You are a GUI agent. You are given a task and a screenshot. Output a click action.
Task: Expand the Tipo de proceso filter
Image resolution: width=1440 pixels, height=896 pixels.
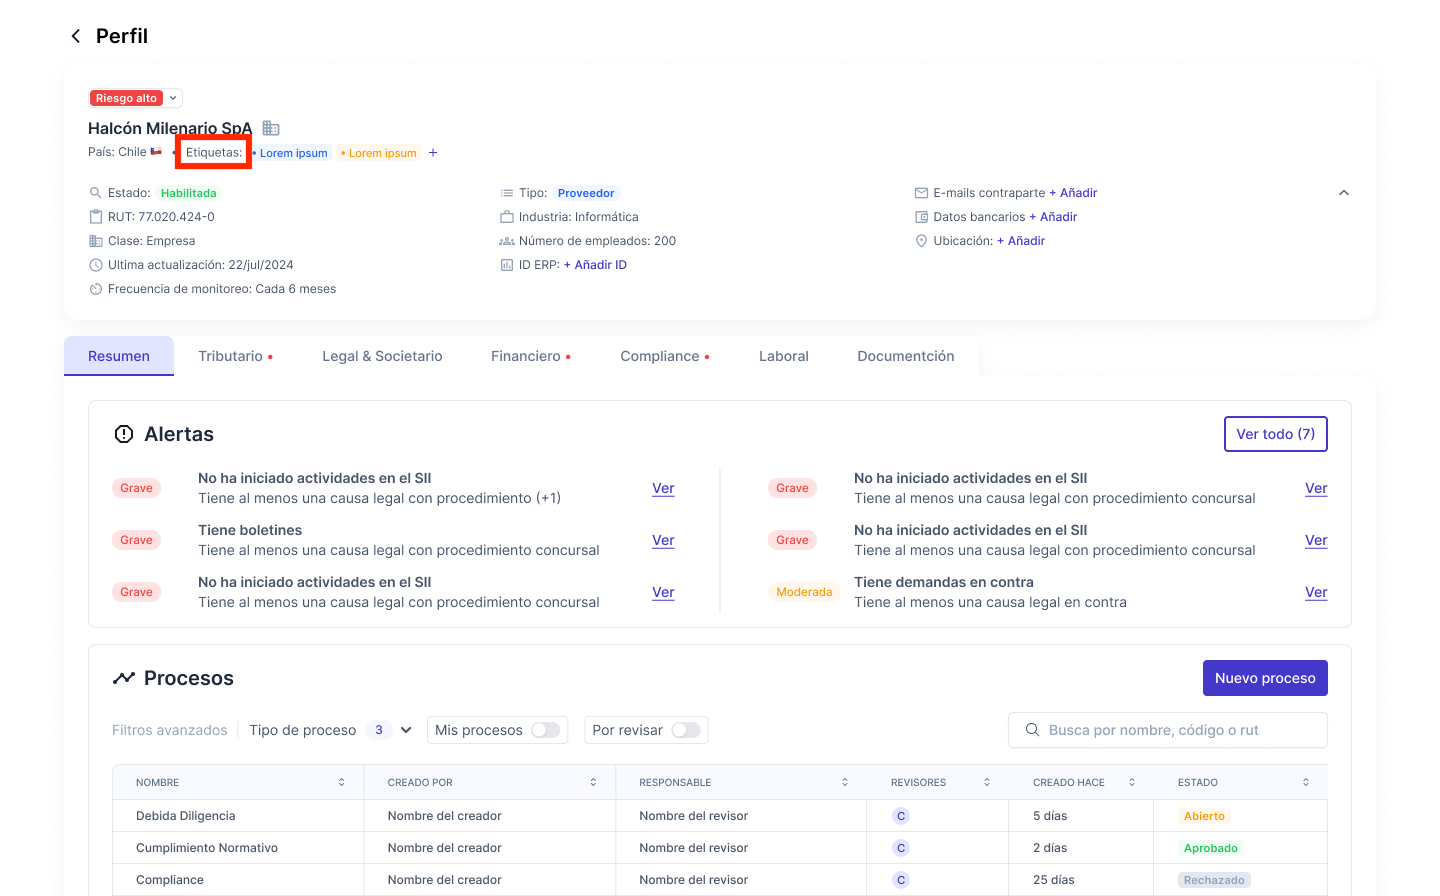[x=406, y=730]
